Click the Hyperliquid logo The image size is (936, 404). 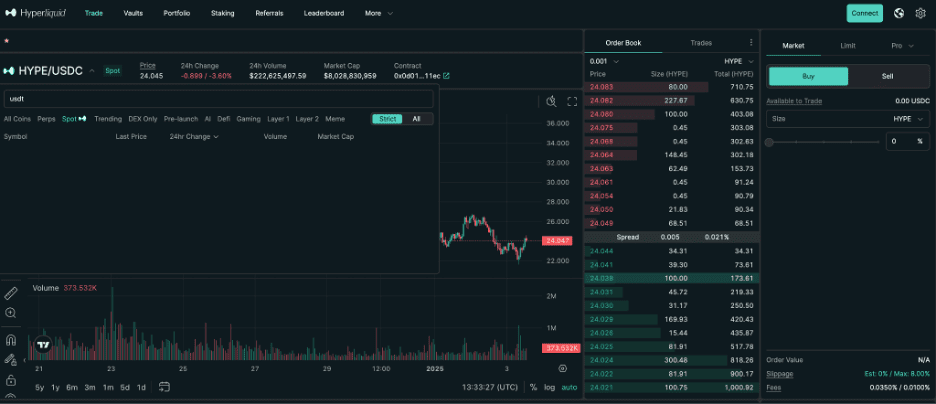[x=35, y=13]
